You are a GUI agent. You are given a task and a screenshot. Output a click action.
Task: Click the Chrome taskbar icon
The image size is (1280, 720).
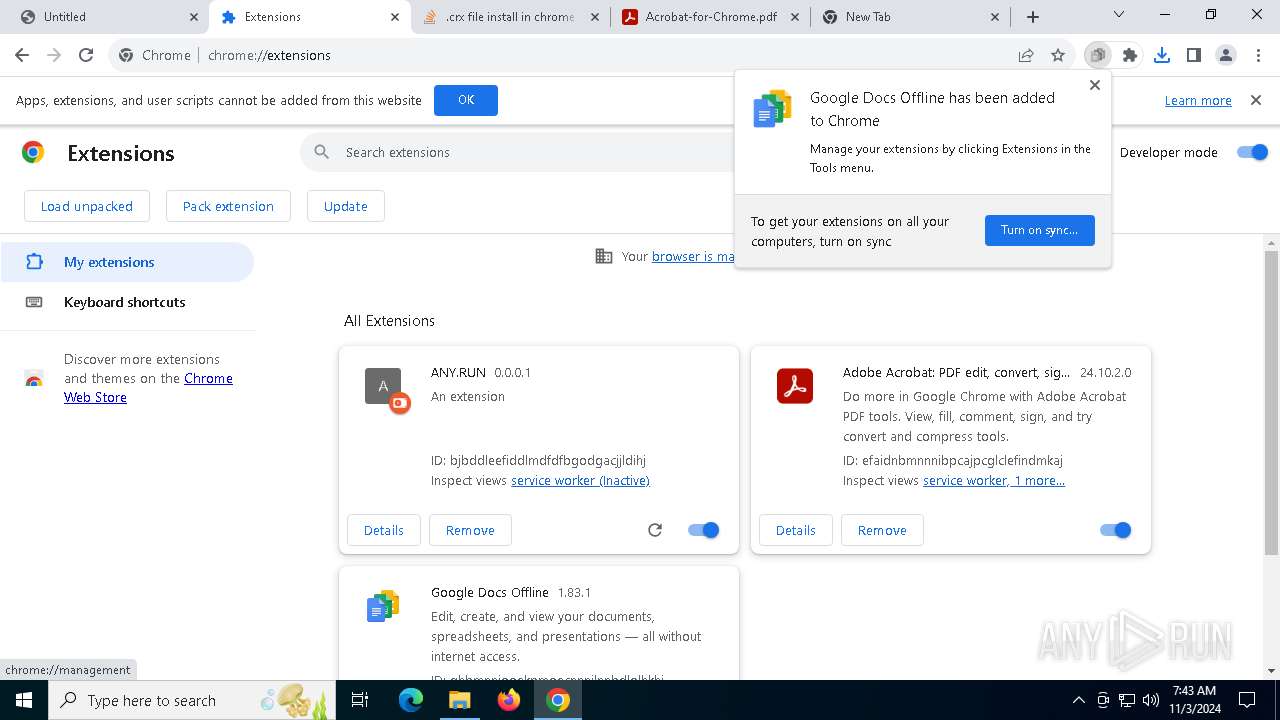click(x=558, y=700)
